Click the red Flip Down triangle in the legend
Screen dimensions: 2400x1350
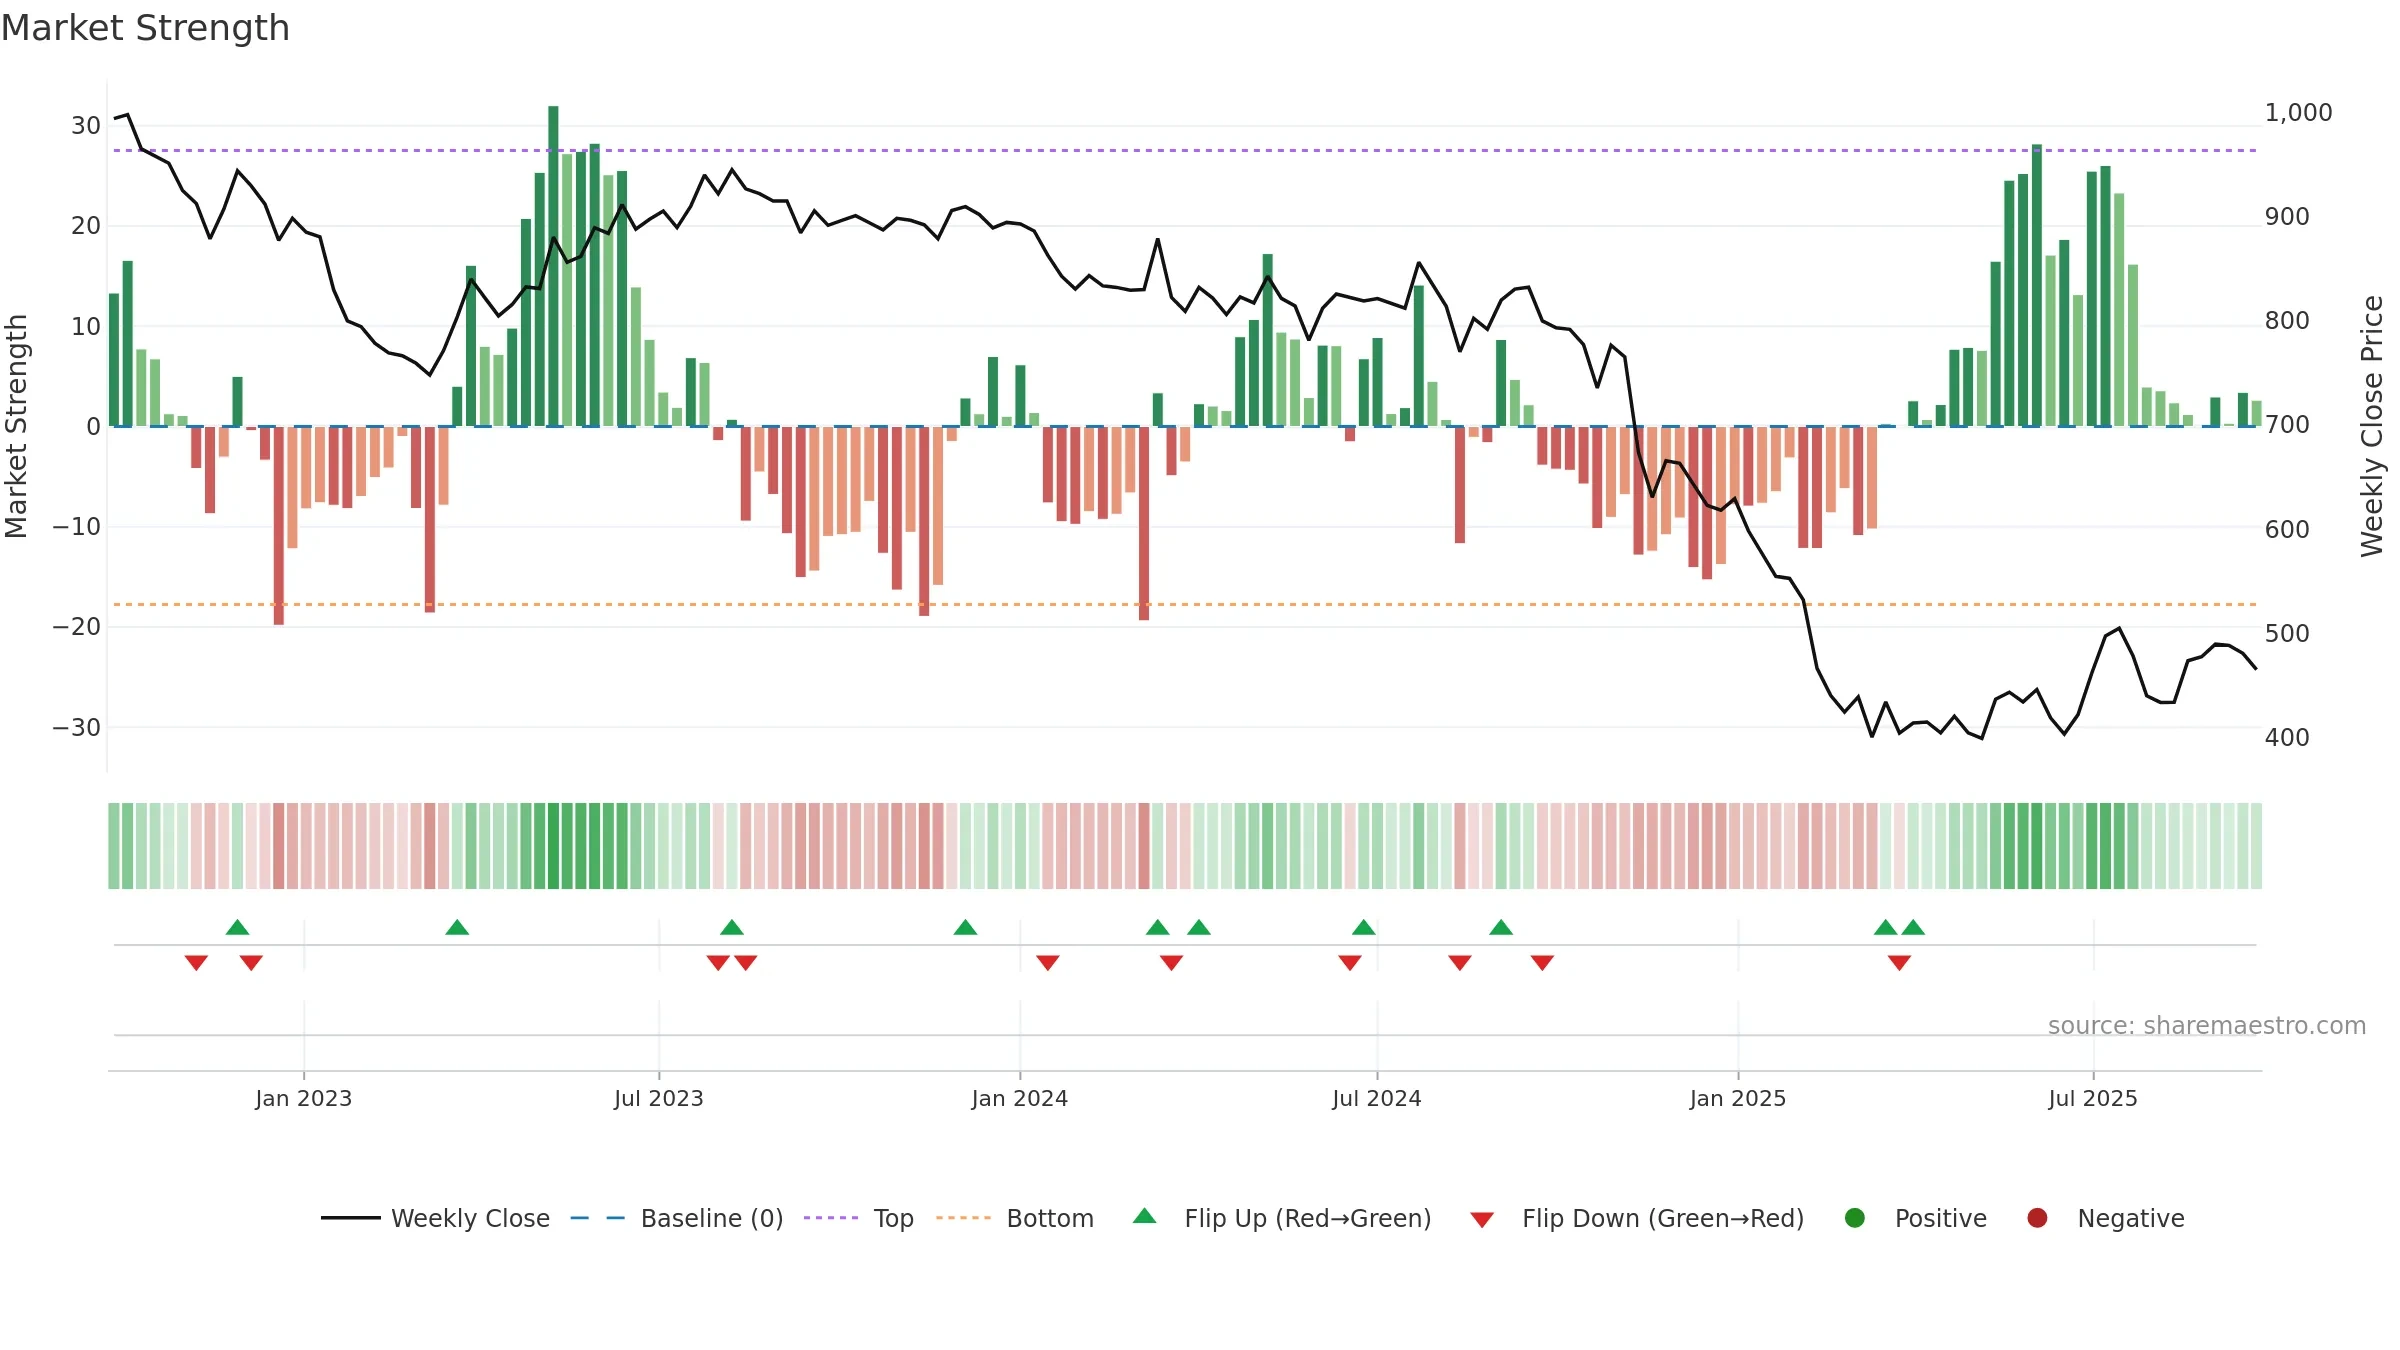pyautogui.click(x=1482, y=1220)
